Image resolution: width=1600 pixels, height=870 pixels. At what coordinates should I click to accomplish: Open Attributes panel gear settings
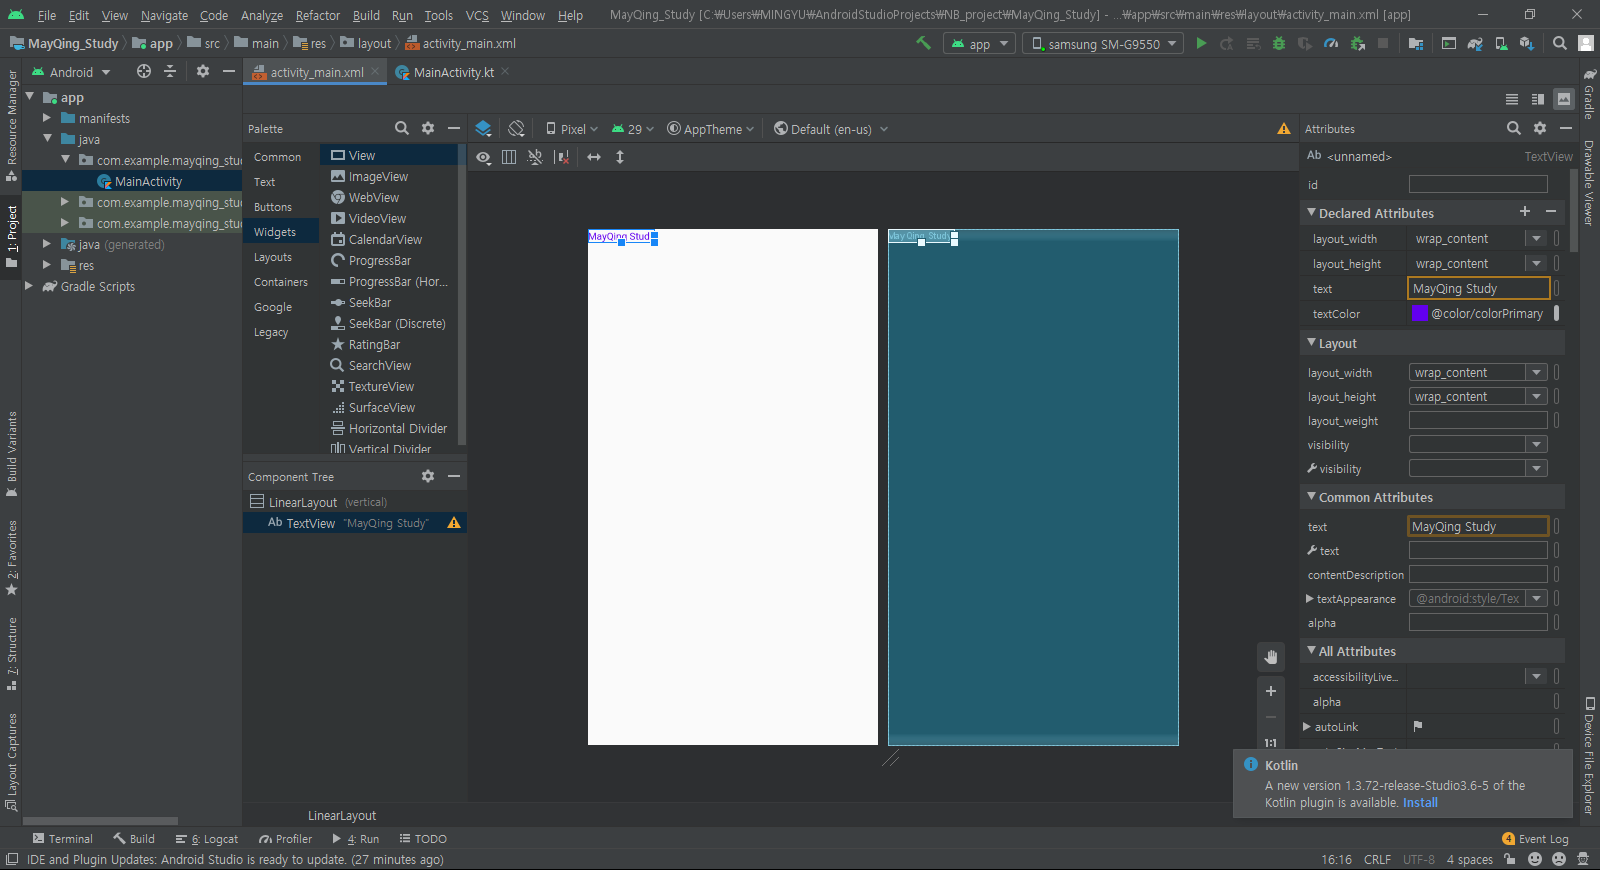[x=1540, y=128]
